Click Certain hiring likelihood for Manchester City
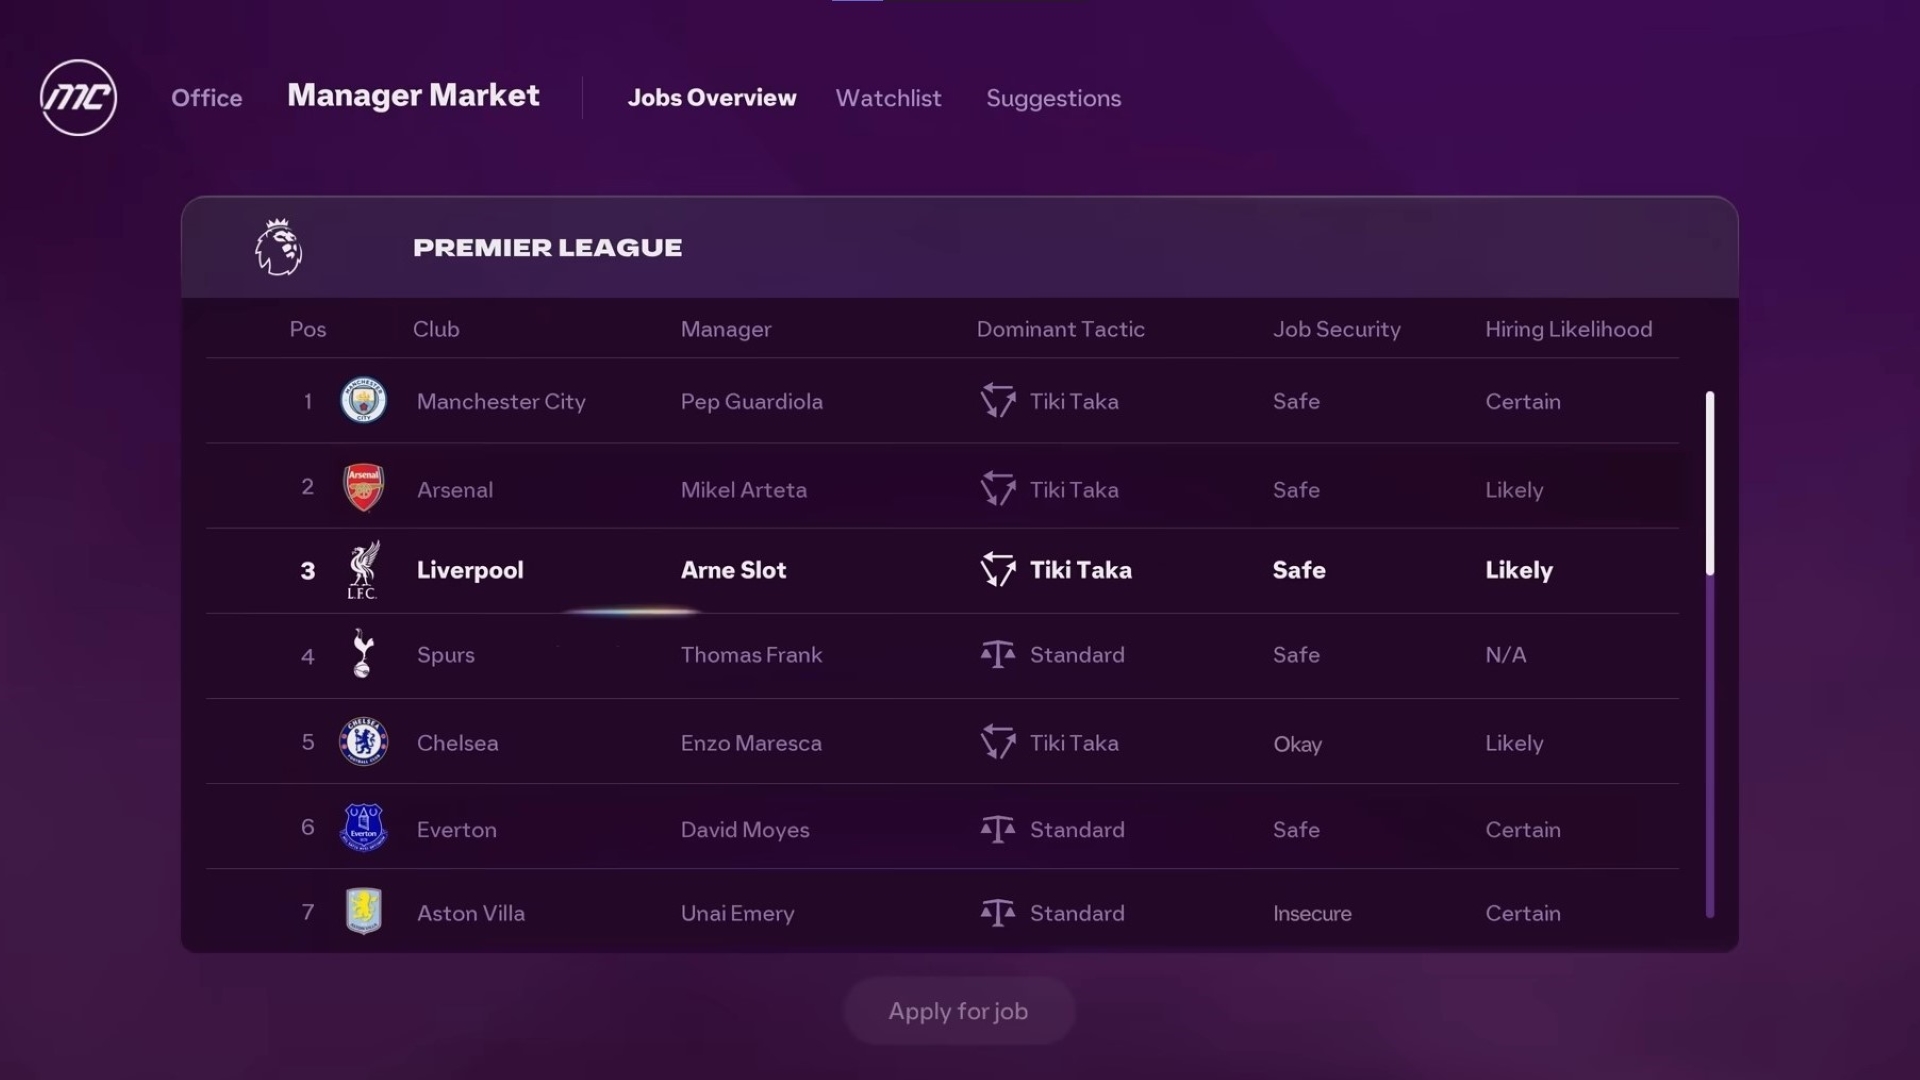 [x=1522, y=402]
